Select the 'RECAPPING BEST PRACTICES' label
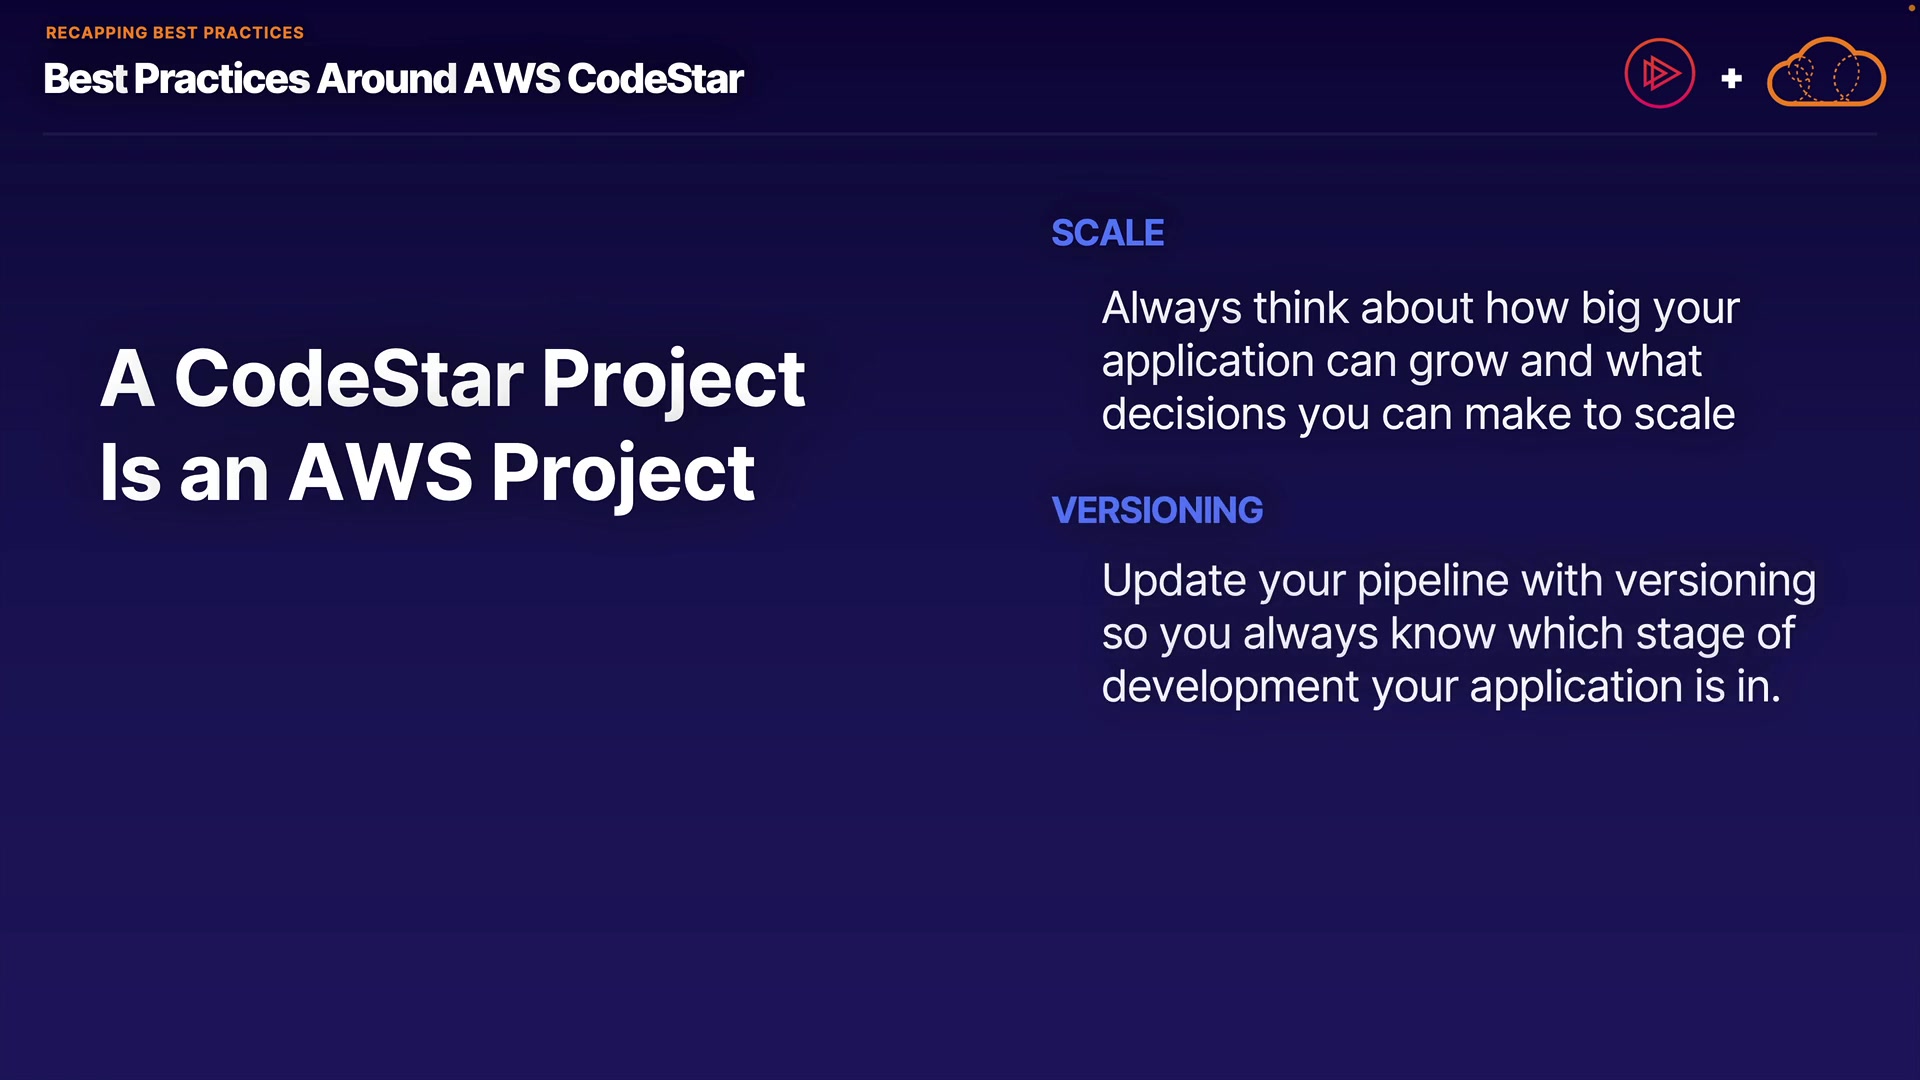The image size is (1920, 1080). 175,33
